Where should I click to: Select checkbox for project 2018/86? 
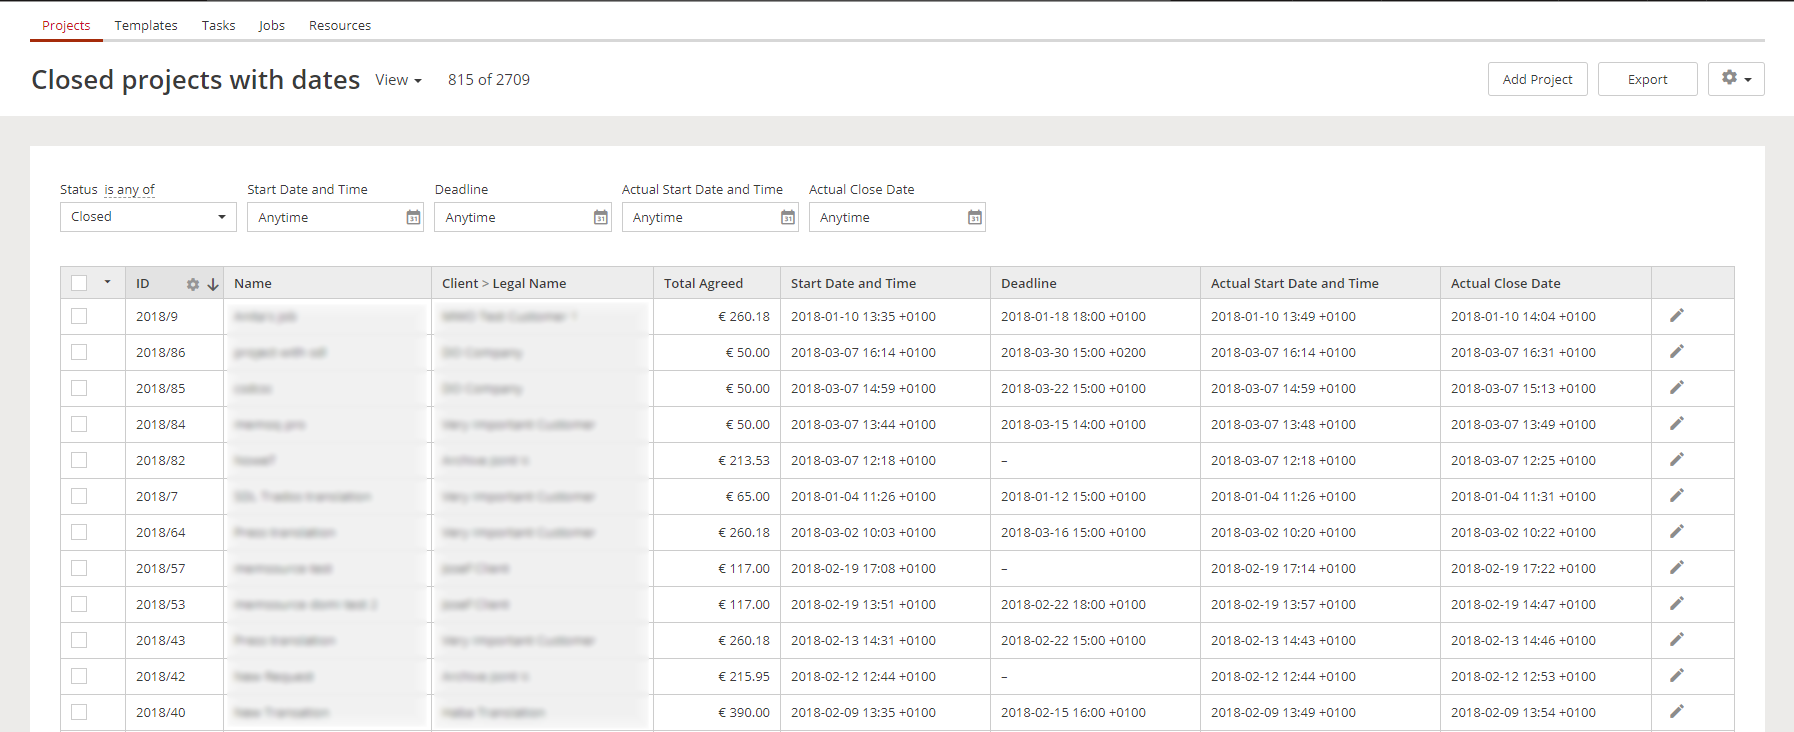[x=79, y=352]
